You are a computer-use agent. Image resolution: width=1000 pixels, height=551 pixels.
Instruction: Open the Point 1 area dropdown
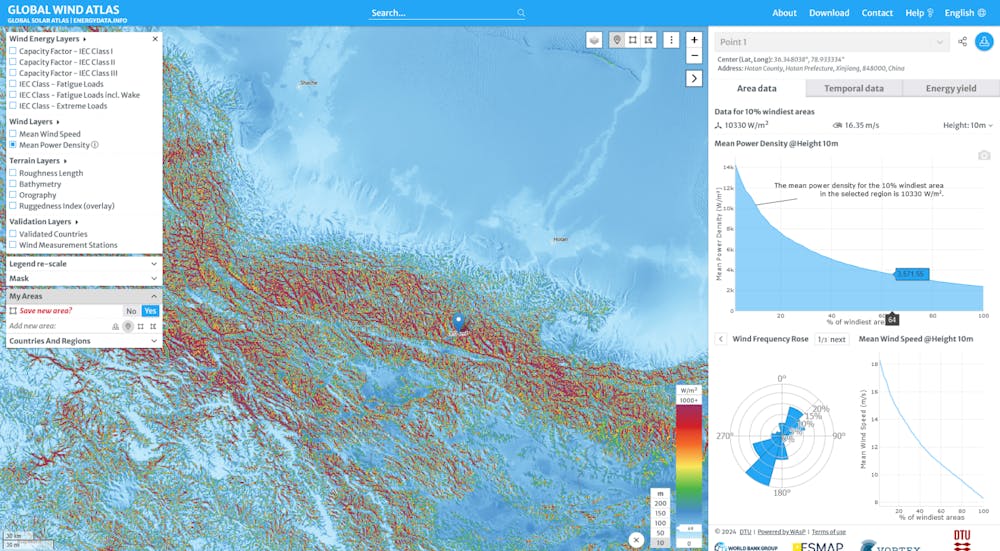point(832,42)
